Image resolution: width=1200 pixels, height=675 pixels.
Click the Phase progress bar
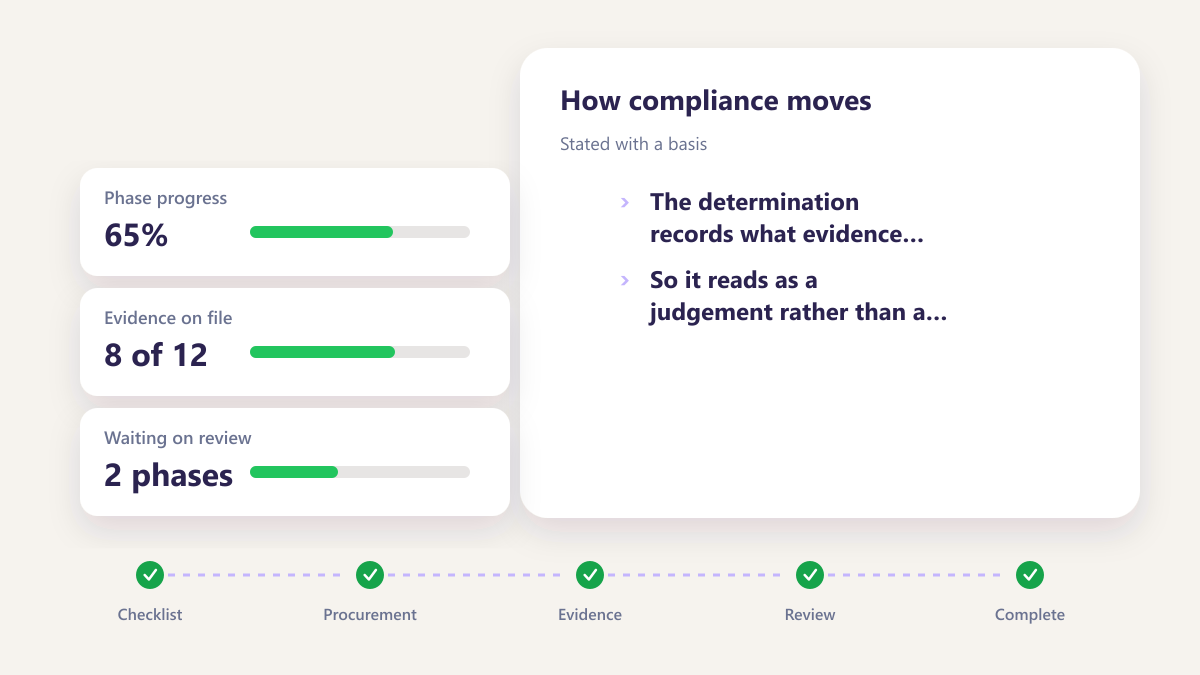coord(360,232)
